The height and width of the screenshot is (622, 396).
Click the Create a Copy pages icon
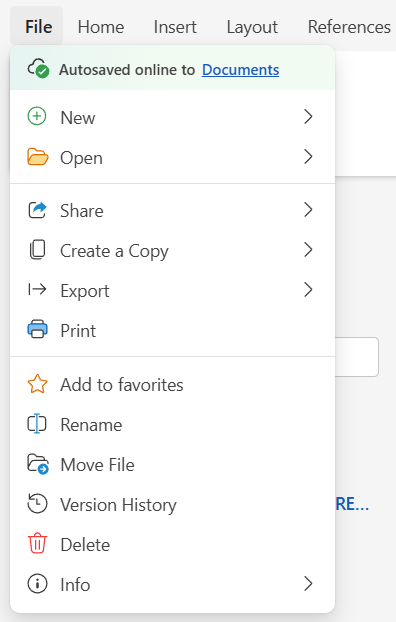point(37,250)
